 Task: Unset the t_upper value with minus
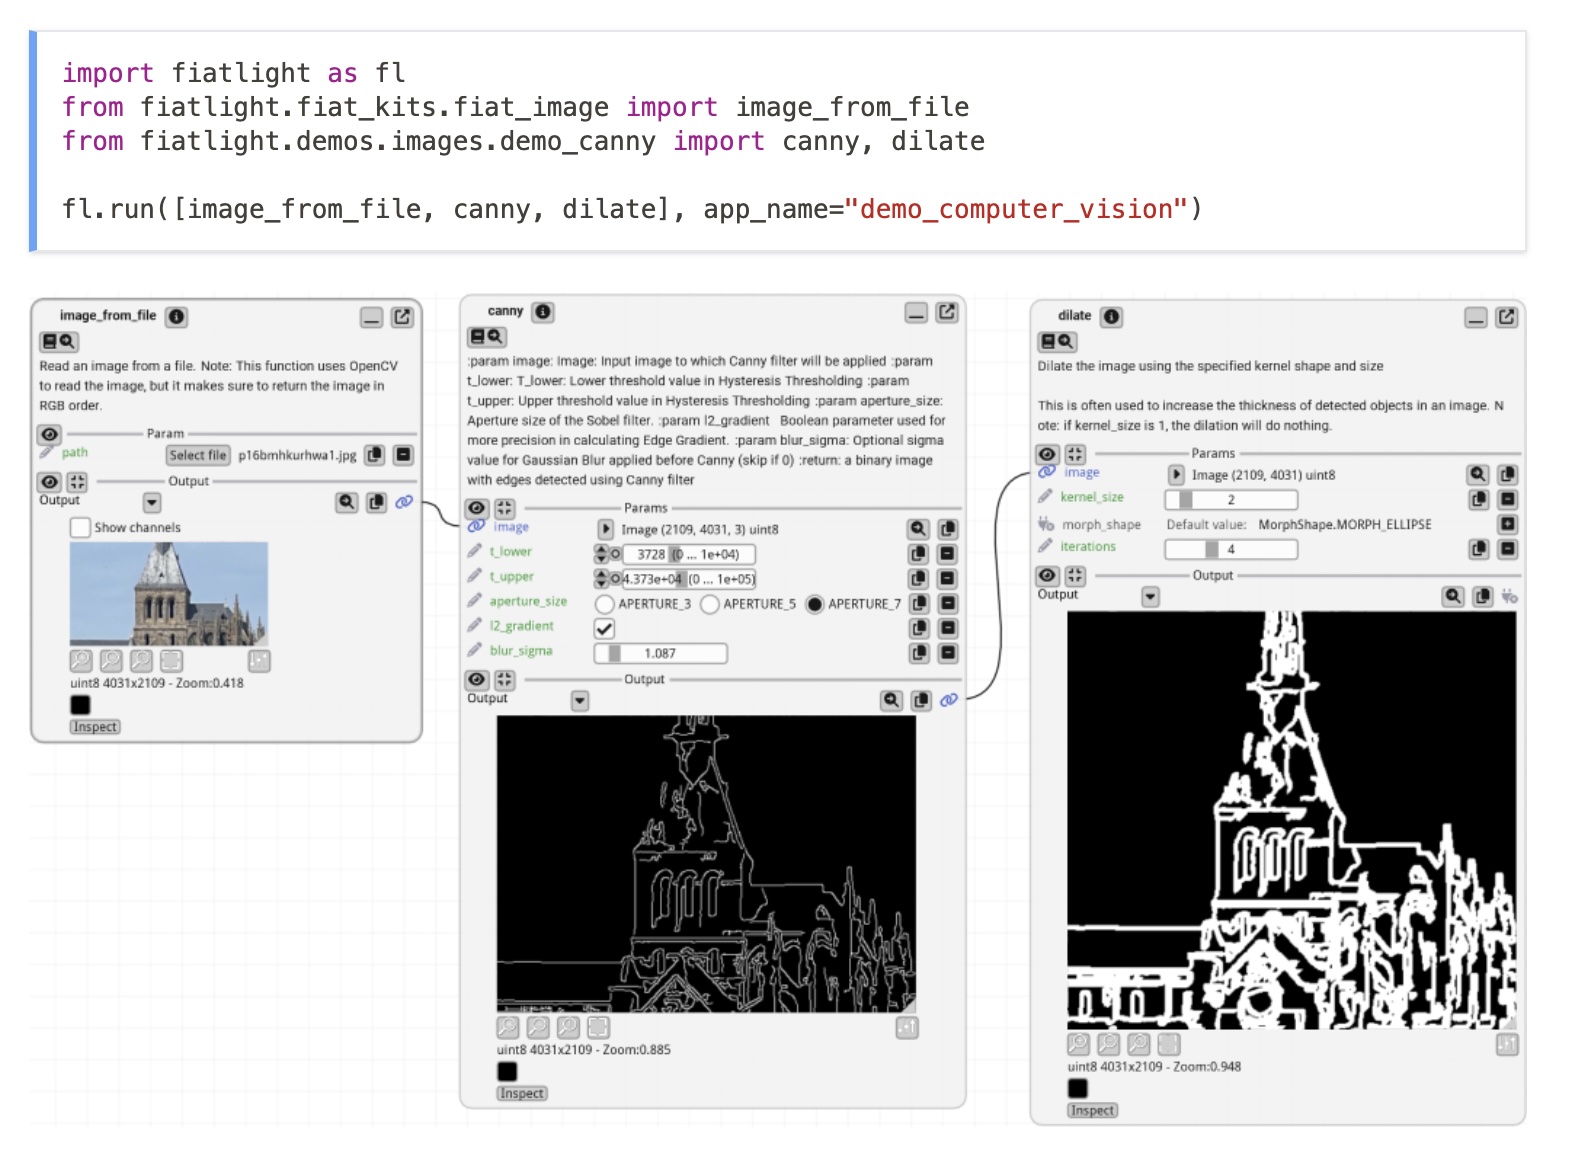click(x=948, y=579)
